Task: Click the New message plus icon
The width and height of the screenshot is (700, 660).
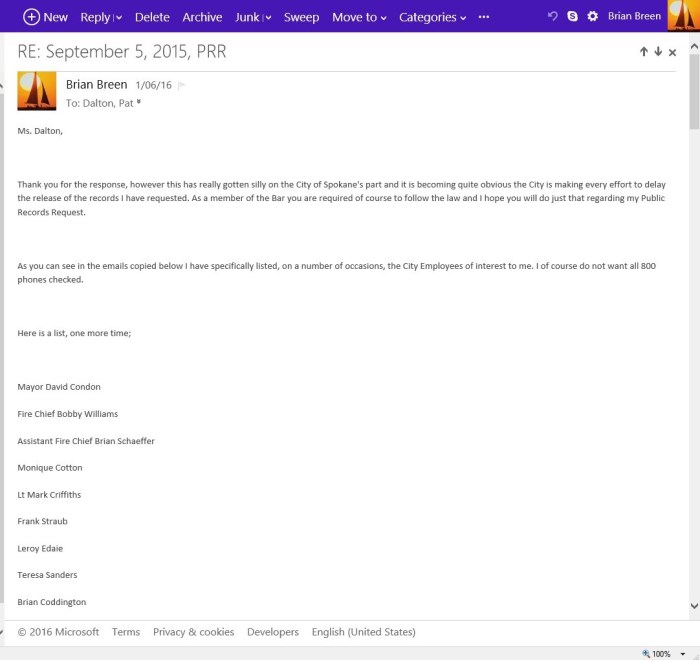Action: pyautogui.click(x=31, y=17)
